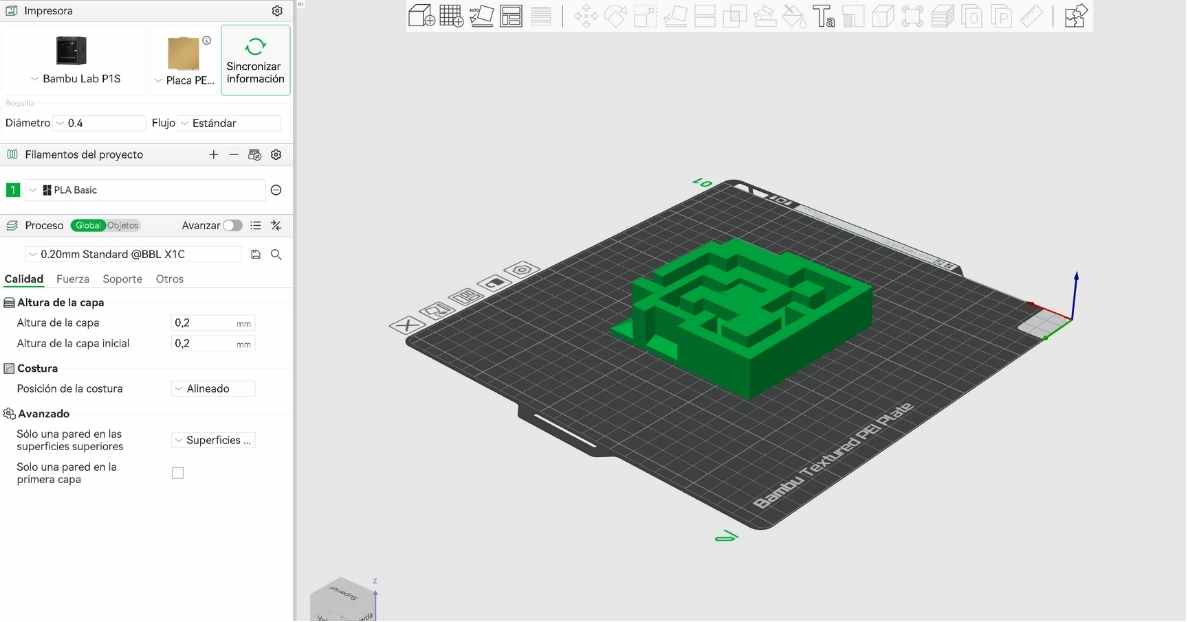
Task: Click Bambu Lab P1S printer selector
Action: (x=75, y=60)
